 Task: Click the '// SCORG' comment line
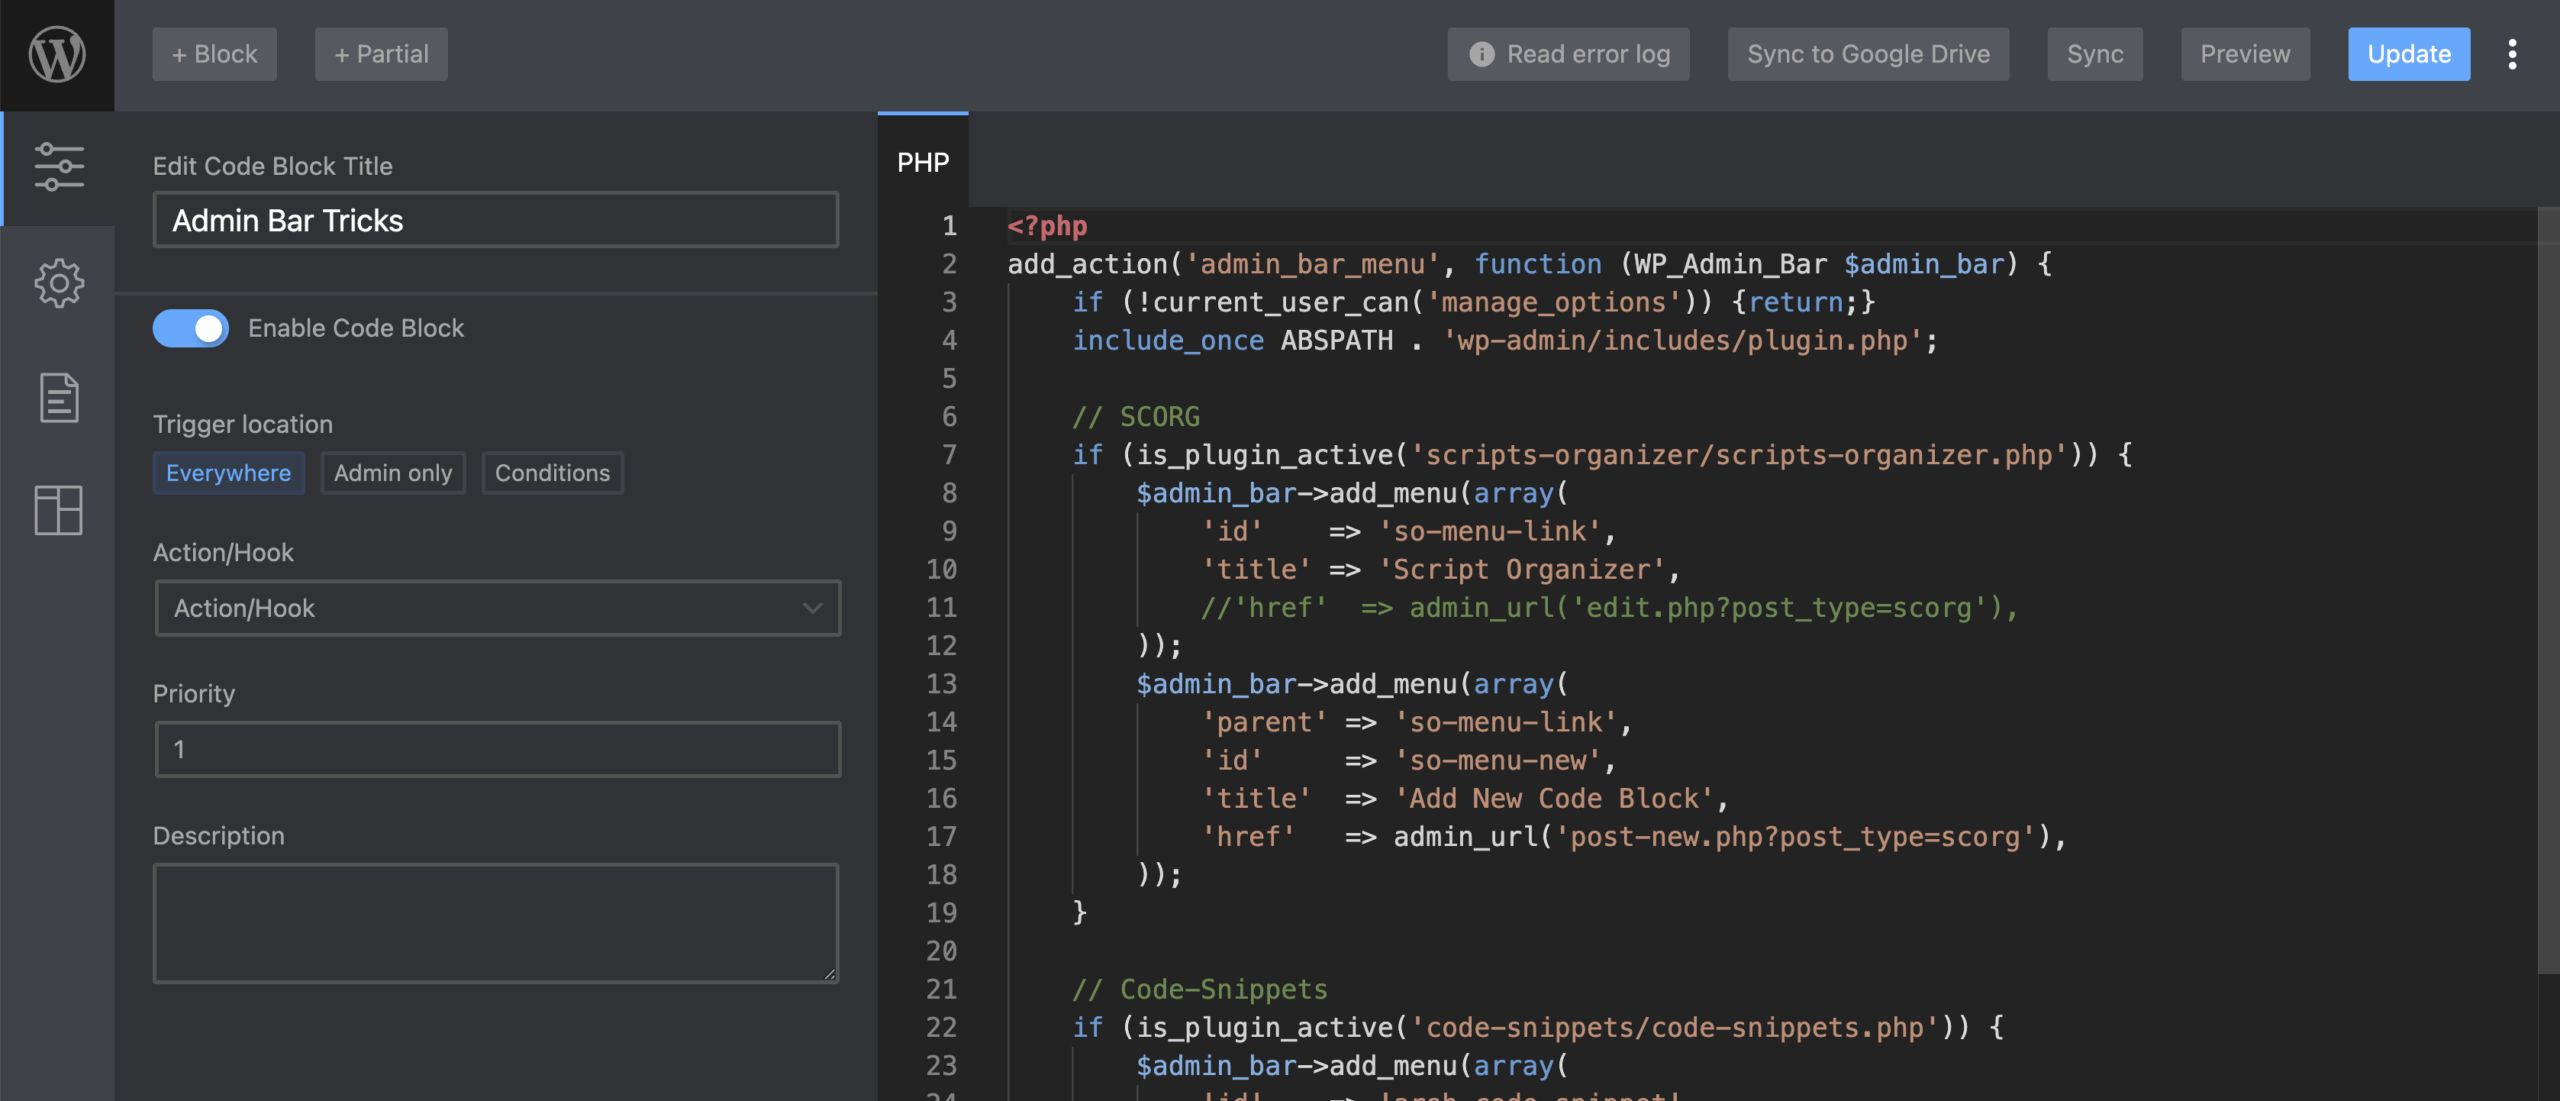(1136, 417)
